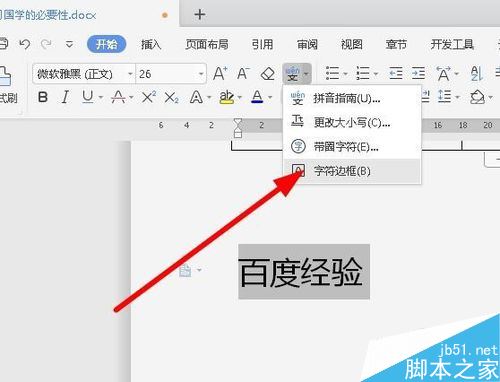
Task: Select 带圈字符(E)... menu item
Action: tap(352, 146)
